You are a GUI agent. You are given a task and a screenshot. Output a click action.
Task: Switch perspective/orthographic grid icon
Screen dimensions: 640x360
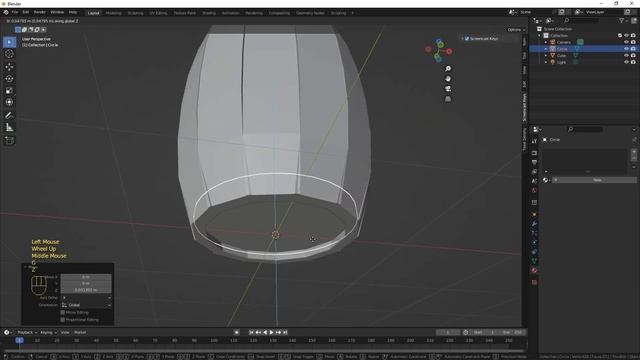click(x=448, y=99)
